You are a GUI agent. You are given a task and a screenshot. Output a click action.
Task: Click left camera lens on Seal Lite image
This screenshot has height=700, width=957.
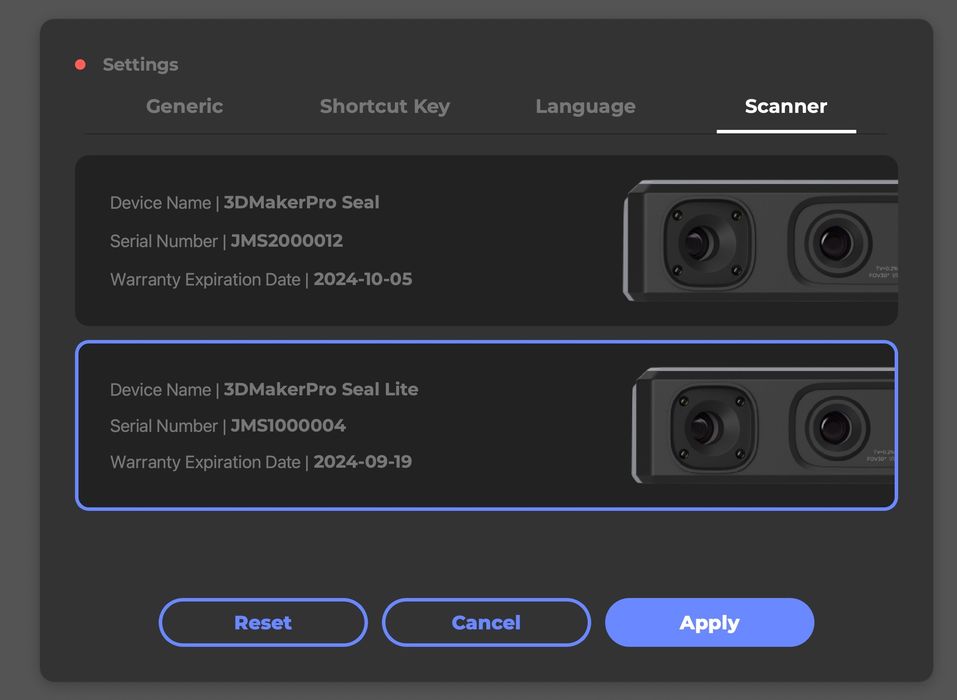707,427
